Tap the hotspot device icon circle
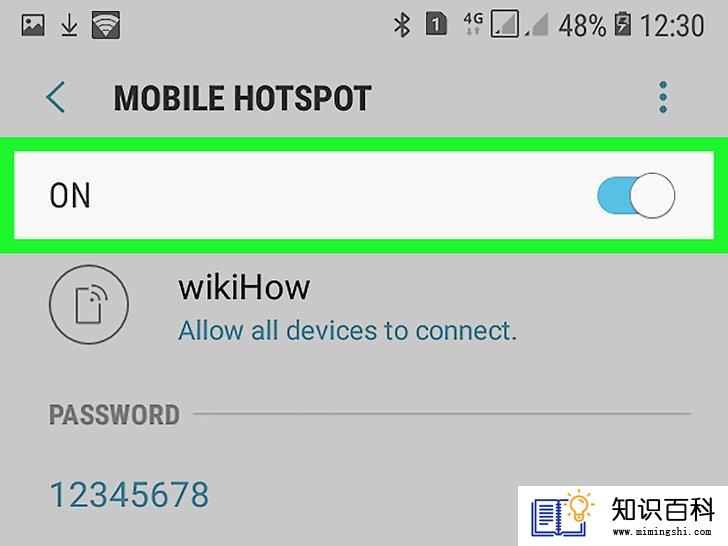728x546 pixels. (x=89, y=305)
